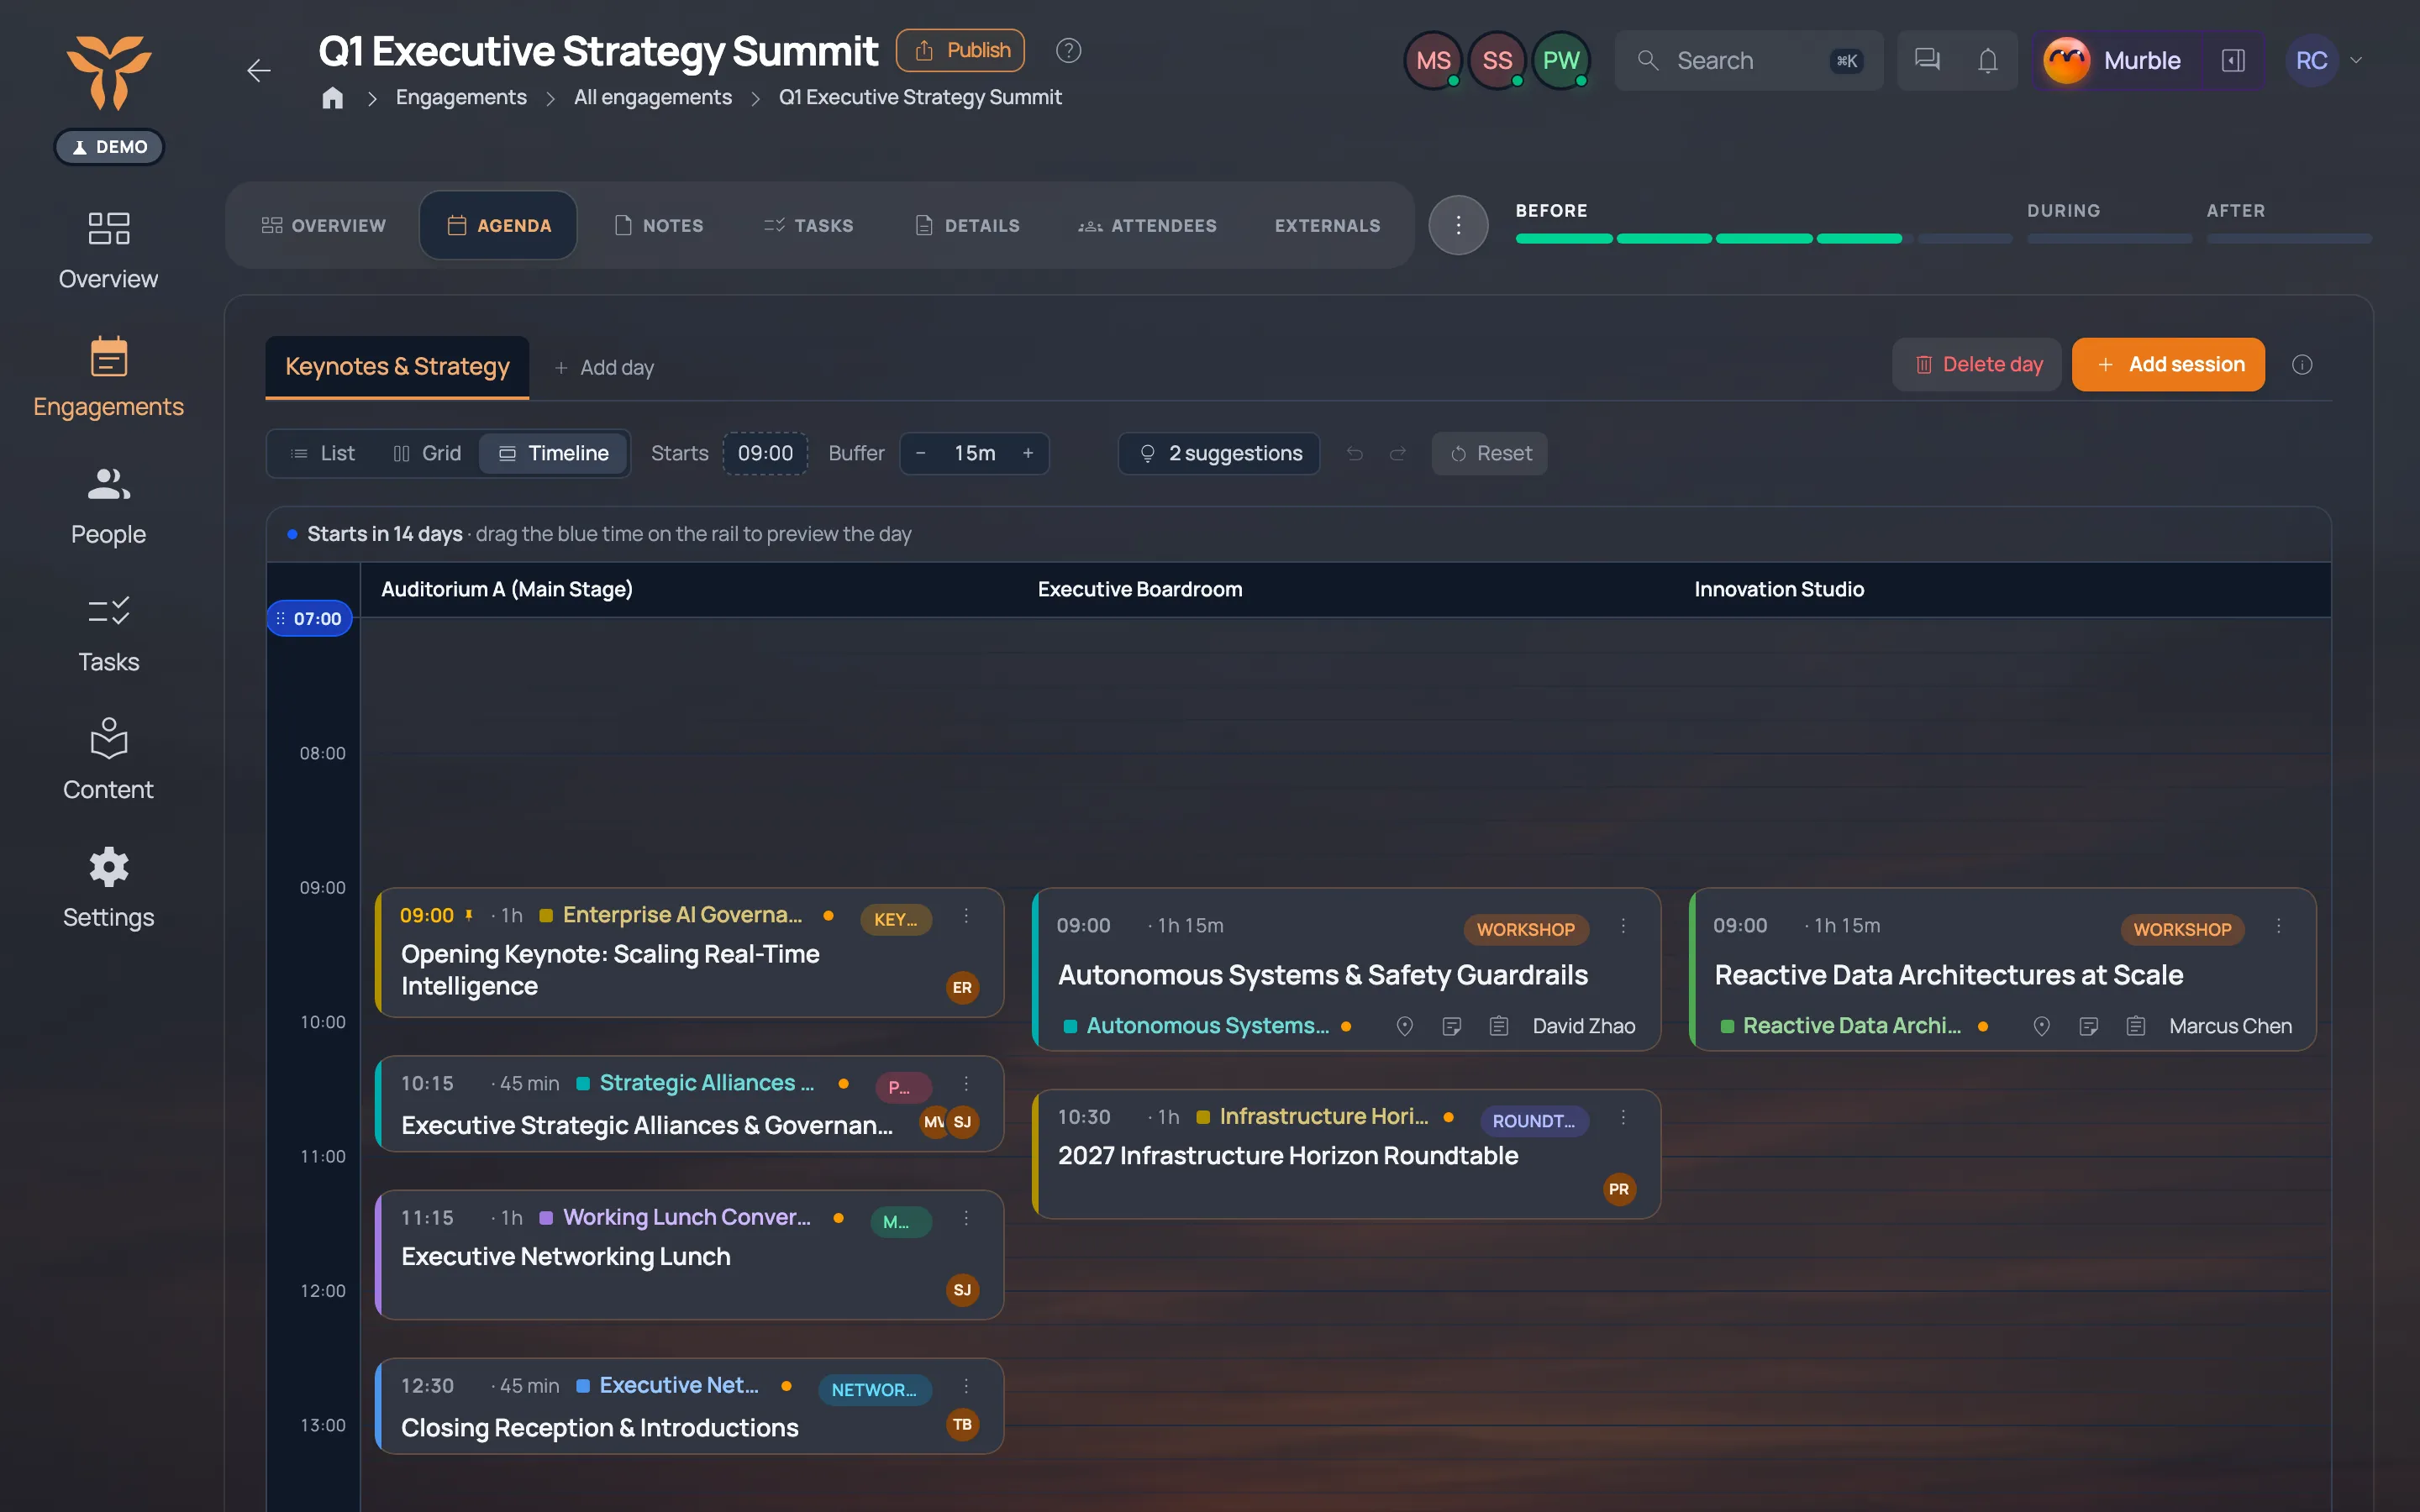Image resolution: width=2420 pixels, height=1512 pixels.
Task: Switch to the Attendees tab
Action: point(1147,225)
